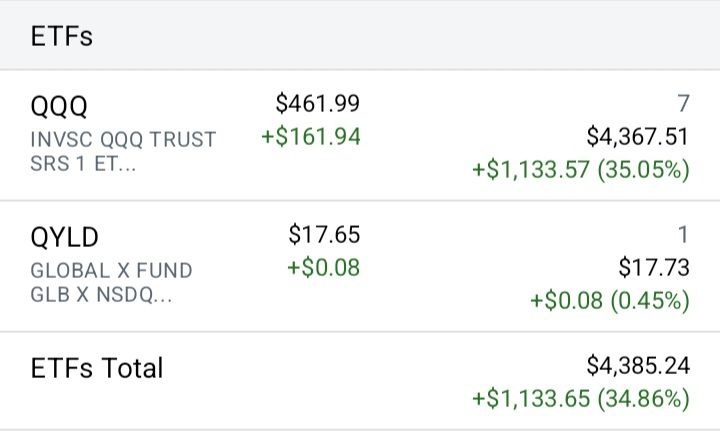This screenshot has height=440, width=720.
Task: Select QQQ price change +$161.94
Action: (x=310, y=137)
